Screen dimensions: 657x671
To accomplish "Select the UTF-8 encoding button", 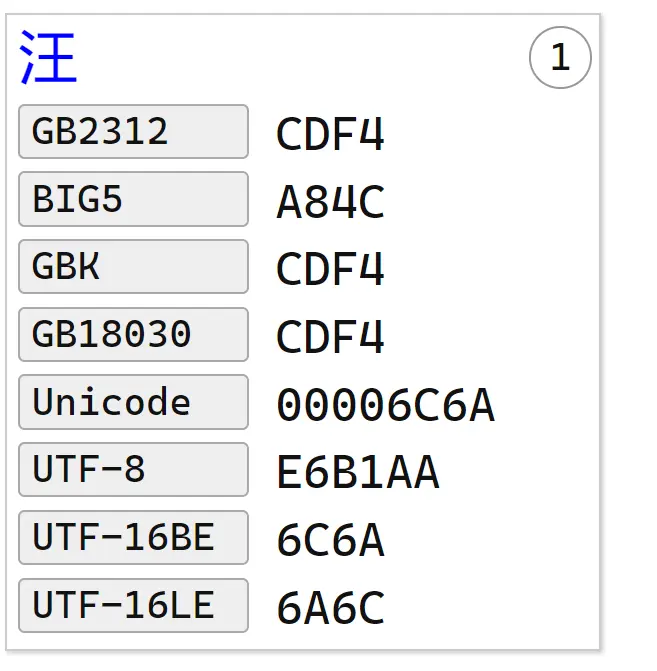I will click(133, 470).
